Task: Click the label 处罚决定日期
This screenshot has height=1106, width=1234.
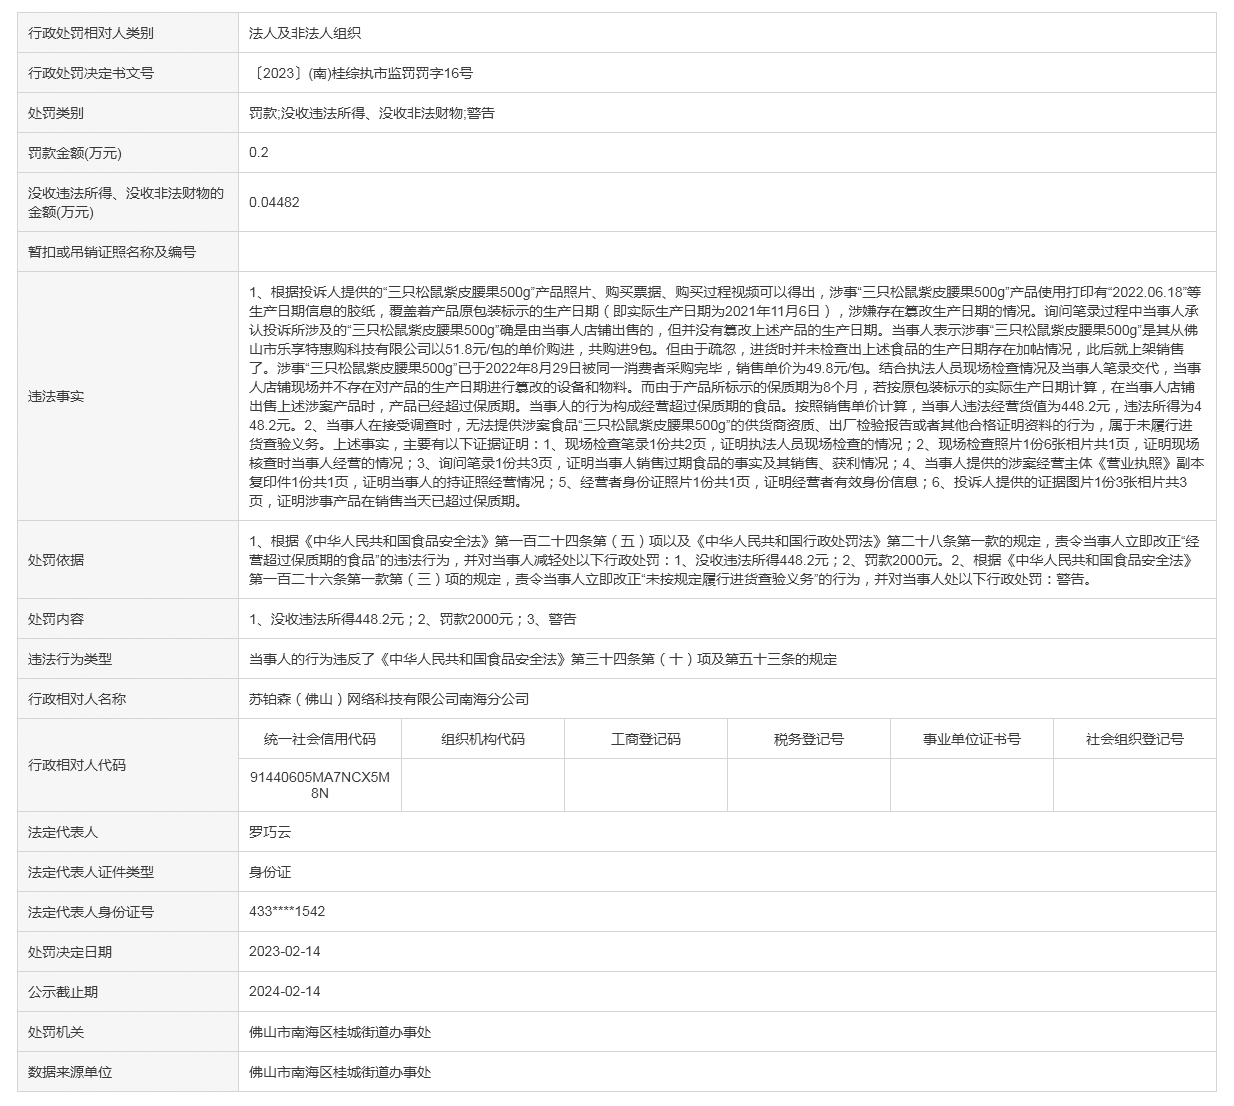Action: (70, 952)
